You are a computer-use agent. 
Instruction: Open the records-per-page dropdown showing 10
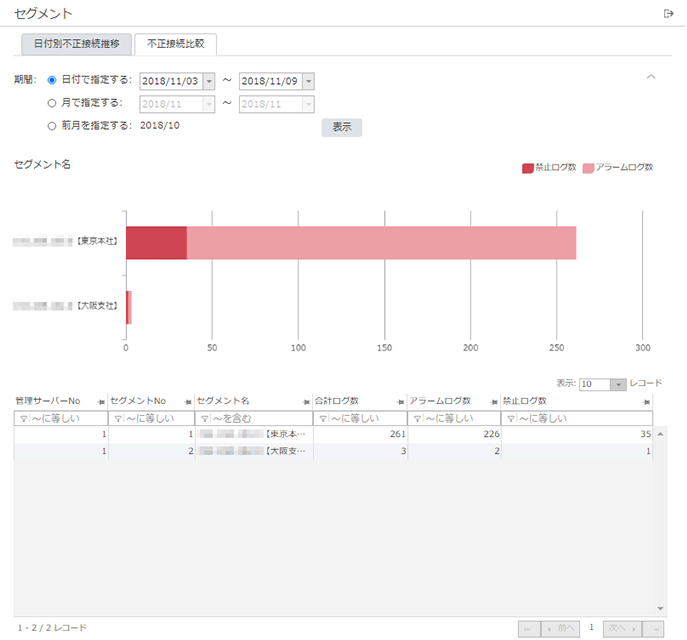click(x=618, y=384)
